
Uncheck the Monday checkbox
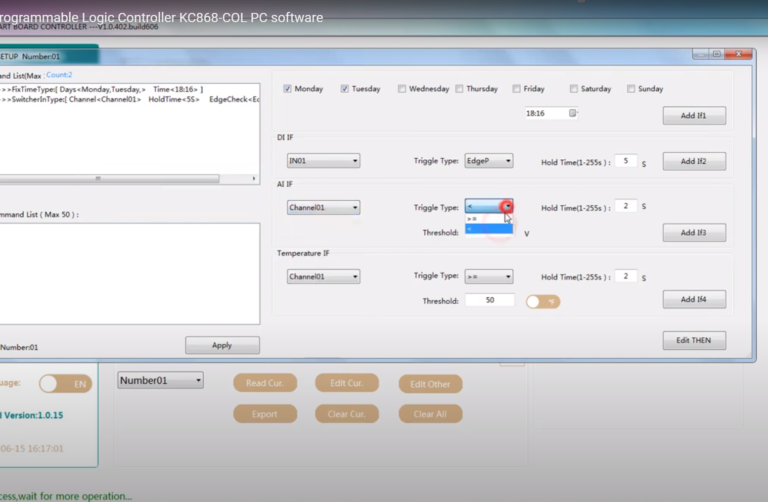pos(287,89)
